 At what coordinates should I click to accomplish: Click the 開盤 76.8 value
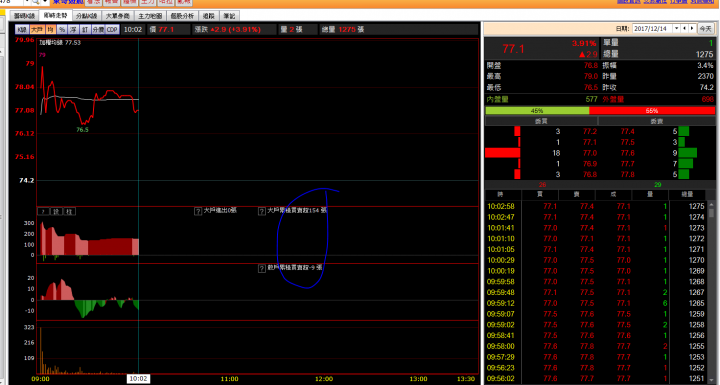591,66
